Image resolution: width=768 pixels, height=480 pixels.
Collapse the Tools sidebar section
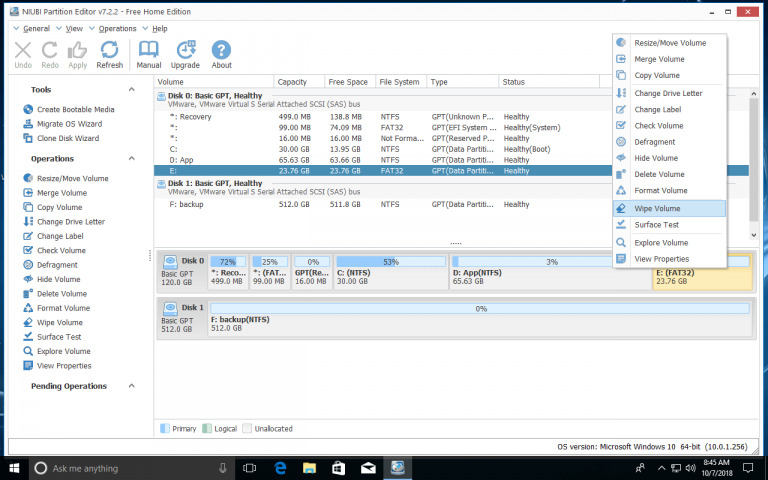coord(131,89)
